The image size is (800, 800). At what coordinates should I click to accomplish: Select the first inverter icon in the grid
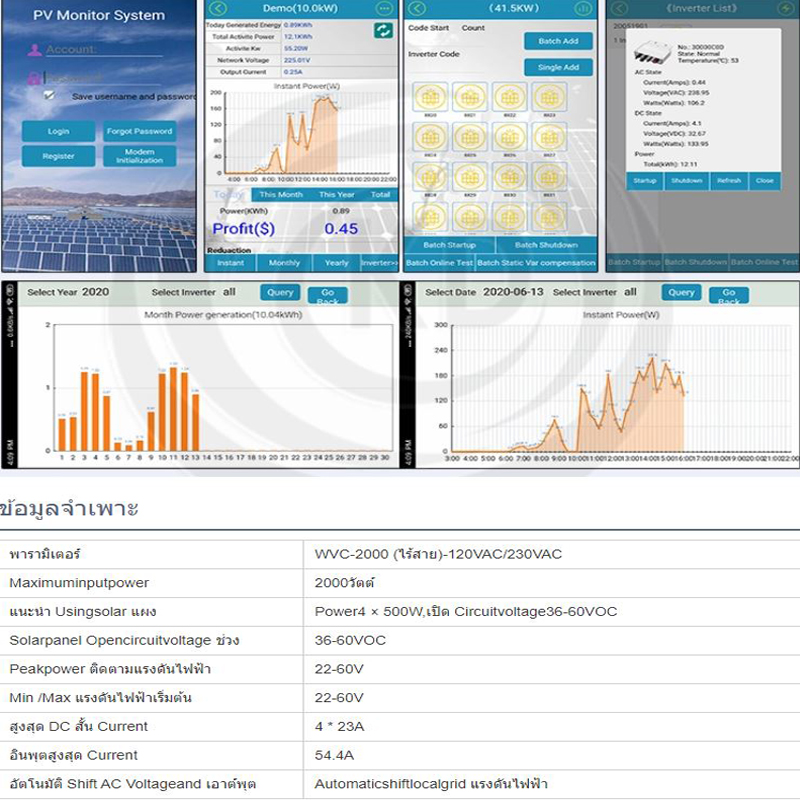pos(430,98)
